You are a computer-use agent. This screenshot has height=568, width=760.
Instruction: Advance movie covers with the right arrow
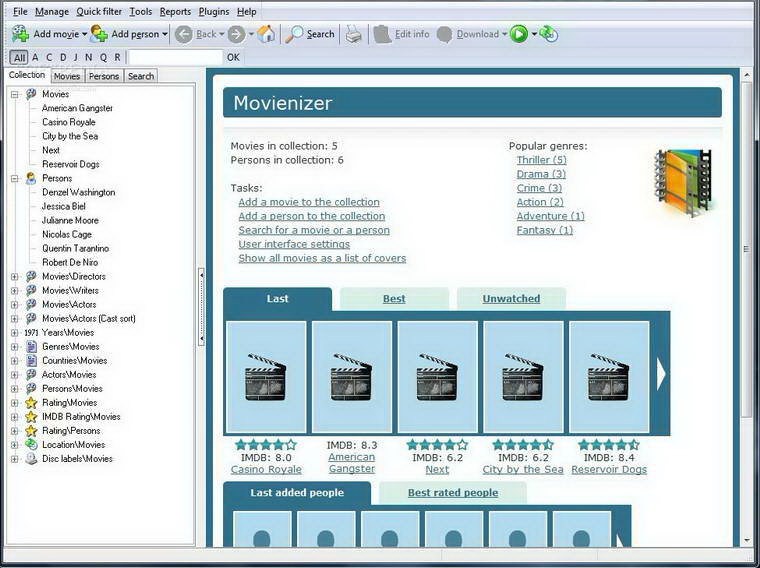point(661,374)
